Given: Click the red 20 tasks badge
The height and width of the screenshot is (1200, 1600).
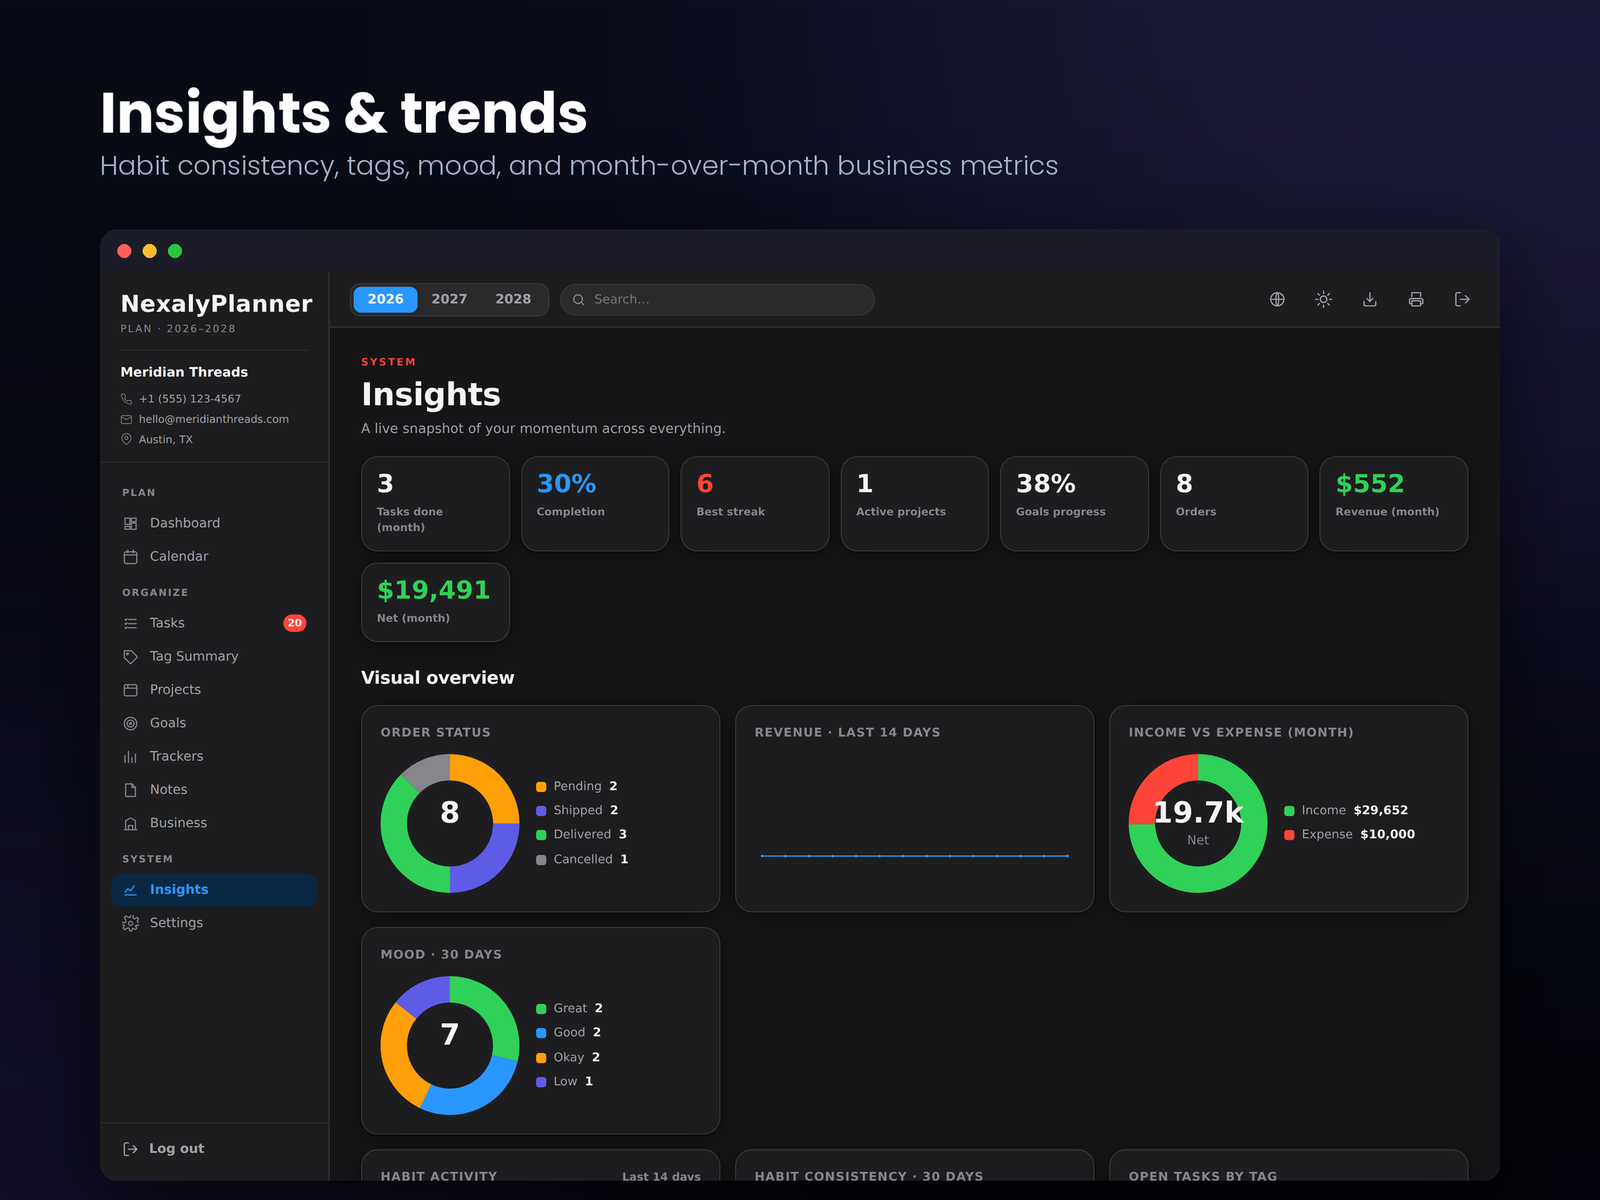Looking at the screenshot, I should [x=294, y=623].
